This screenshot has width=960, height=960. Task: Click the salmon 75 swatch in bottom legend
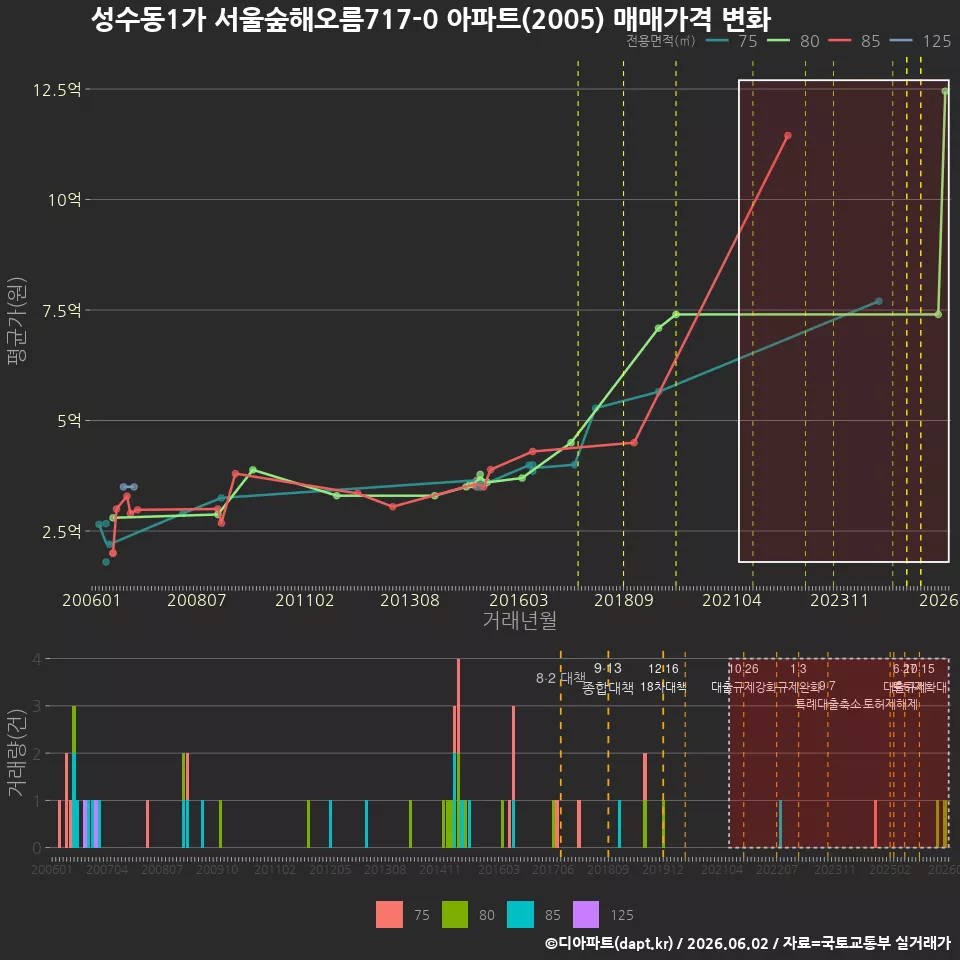[389, 915]
